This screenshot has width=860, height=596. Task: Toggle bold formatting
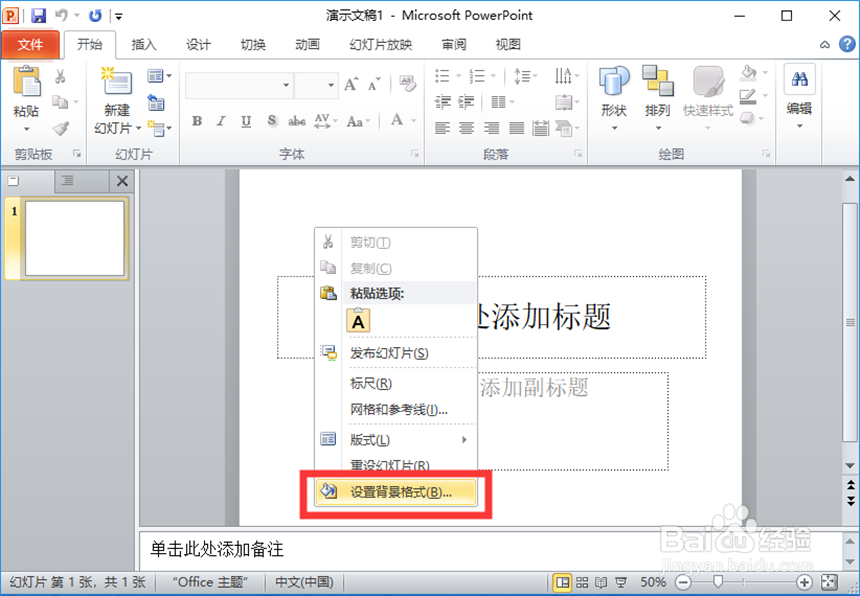pyautogui.click(x=197, y=121)
